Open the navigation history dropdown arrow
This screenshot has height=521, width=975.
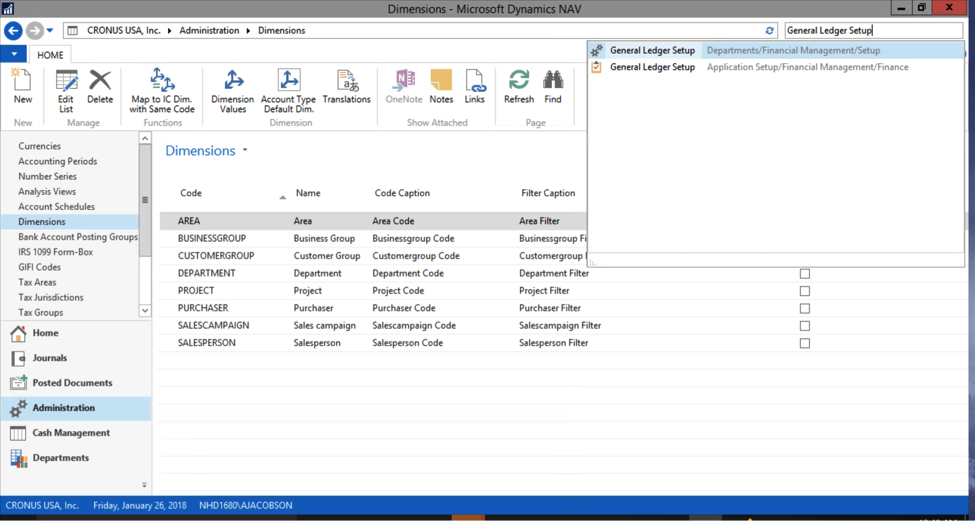coord(50,30)
